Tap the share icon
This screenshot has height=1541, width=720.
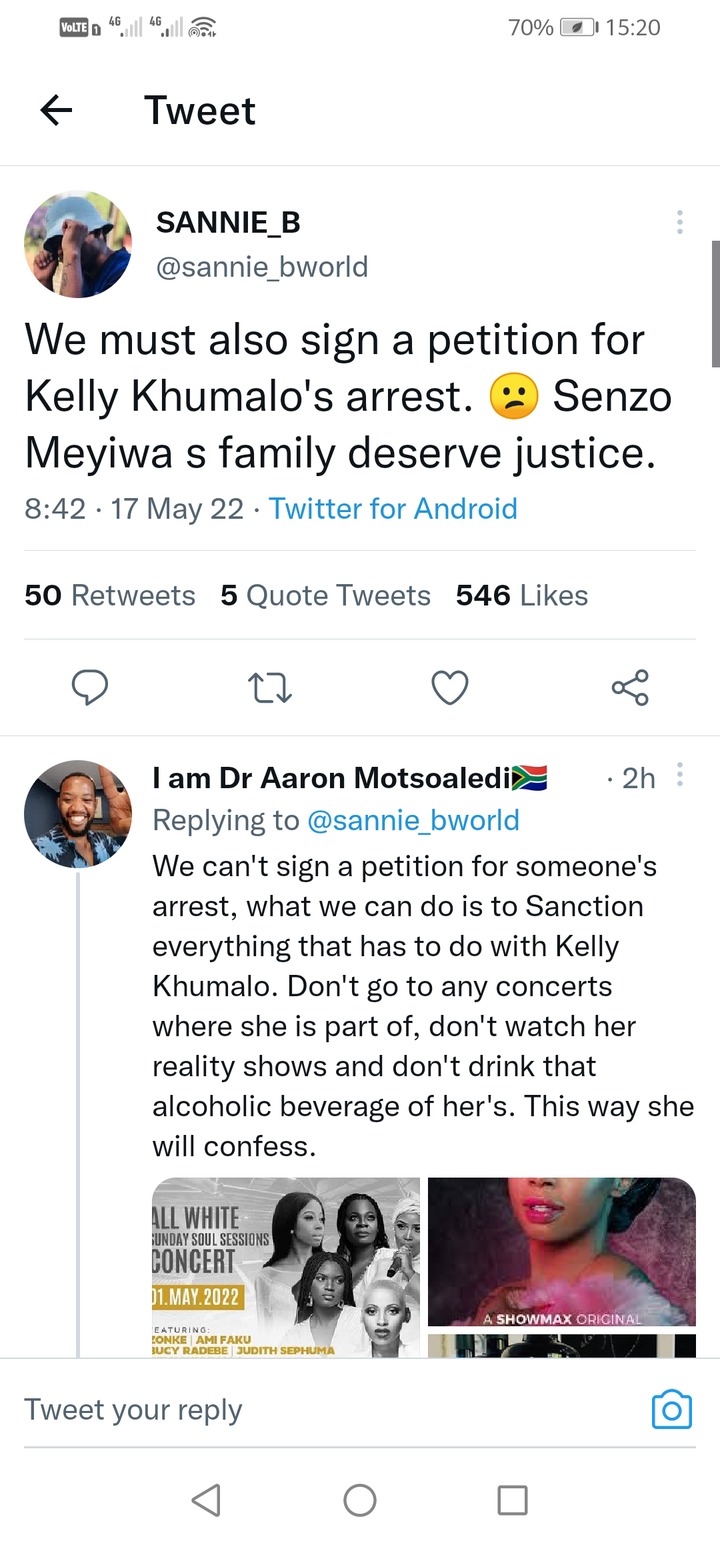point(630,688)
